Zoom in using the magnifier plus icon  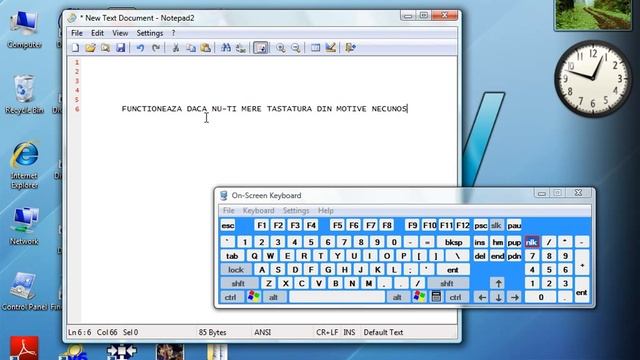[x=280, y=48]
